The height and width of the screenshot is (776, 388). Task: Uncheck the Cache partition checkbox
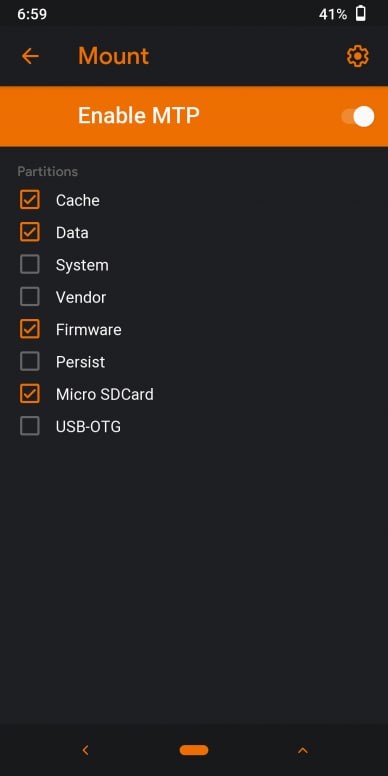pyautogui.click(x=30, y=199)
